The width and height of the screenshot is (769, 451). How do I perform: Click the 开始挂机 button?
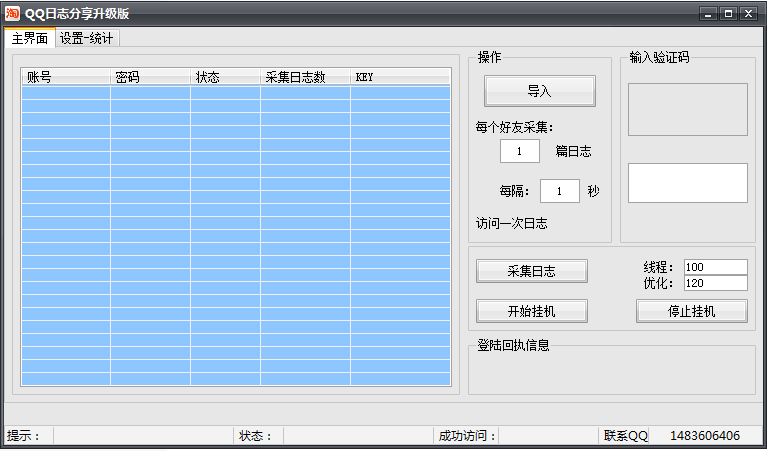tap(532, 311)
